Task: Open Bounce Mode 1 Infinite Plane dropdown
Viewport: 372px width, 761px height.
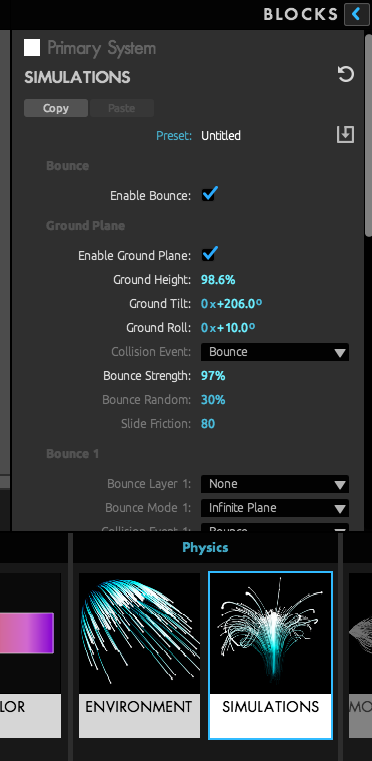Action: tap(275, 508)
